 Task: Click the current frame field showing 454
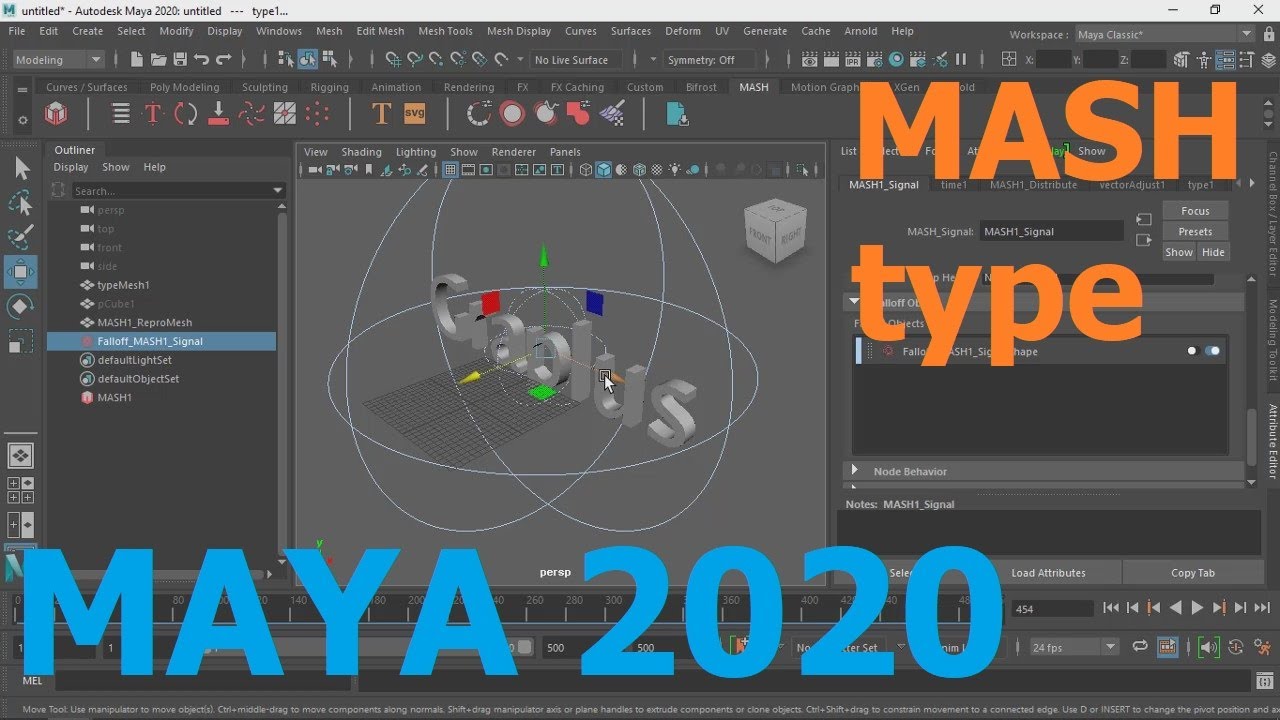[x=1052, y=608]
